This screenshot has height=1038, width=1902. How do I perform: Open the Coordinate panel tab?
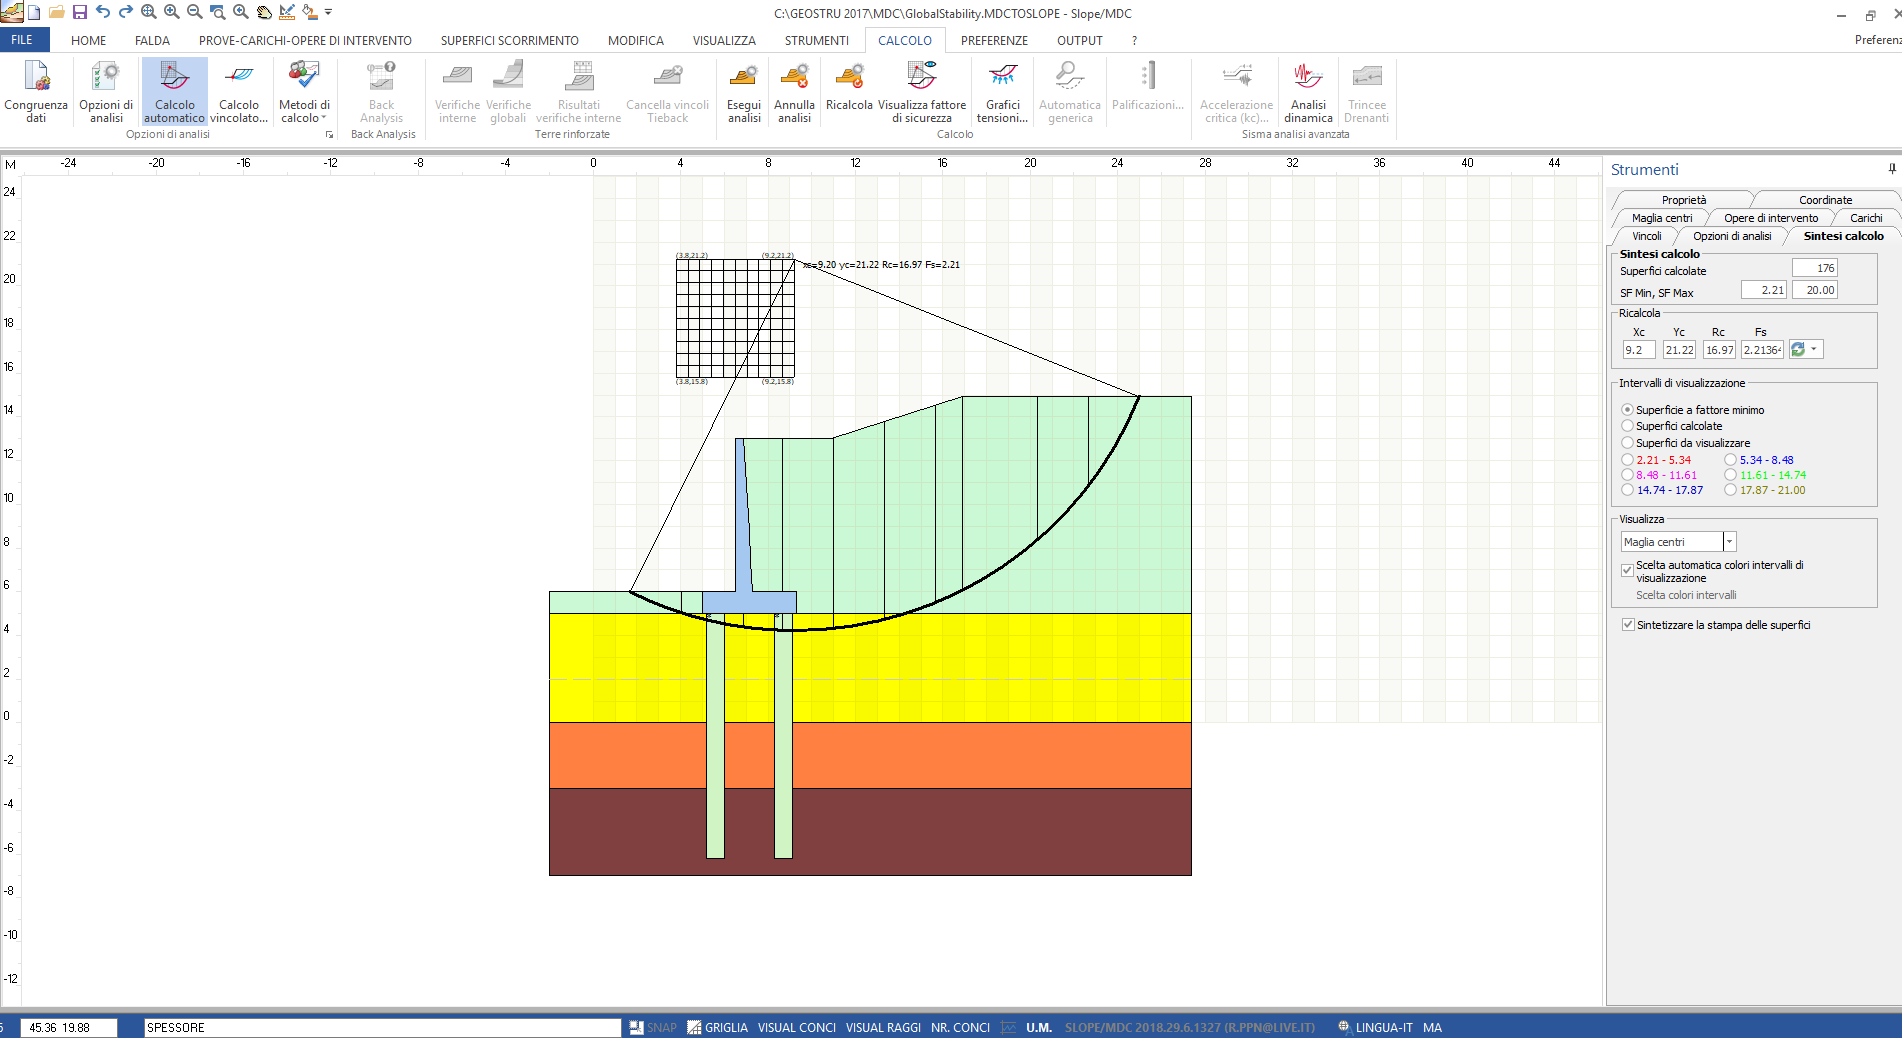point(1825,200)
